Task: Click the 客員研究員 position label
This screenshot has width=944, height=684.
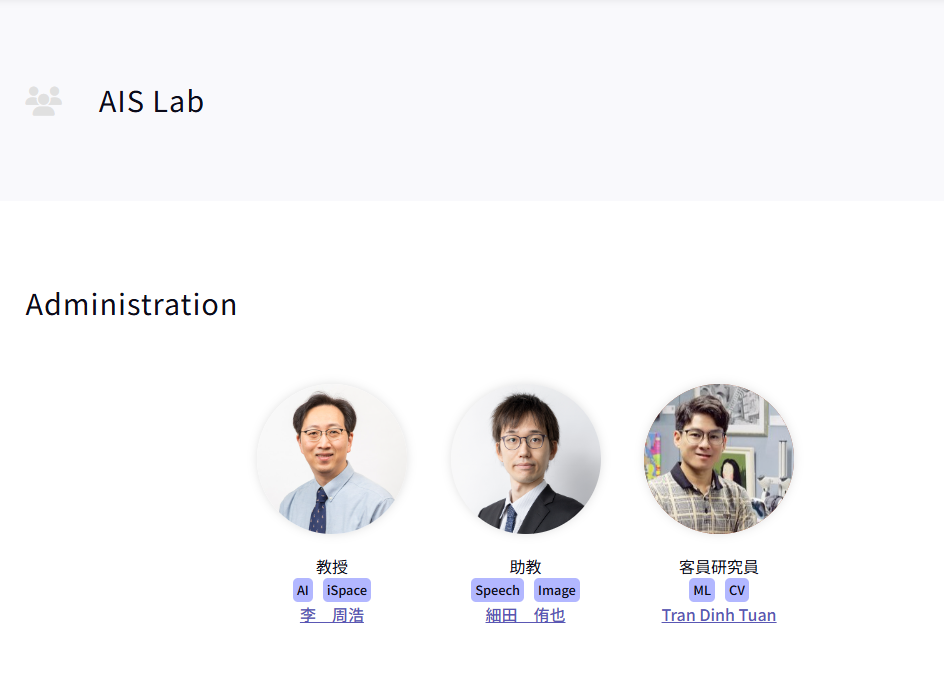Action: click(719, 567)
